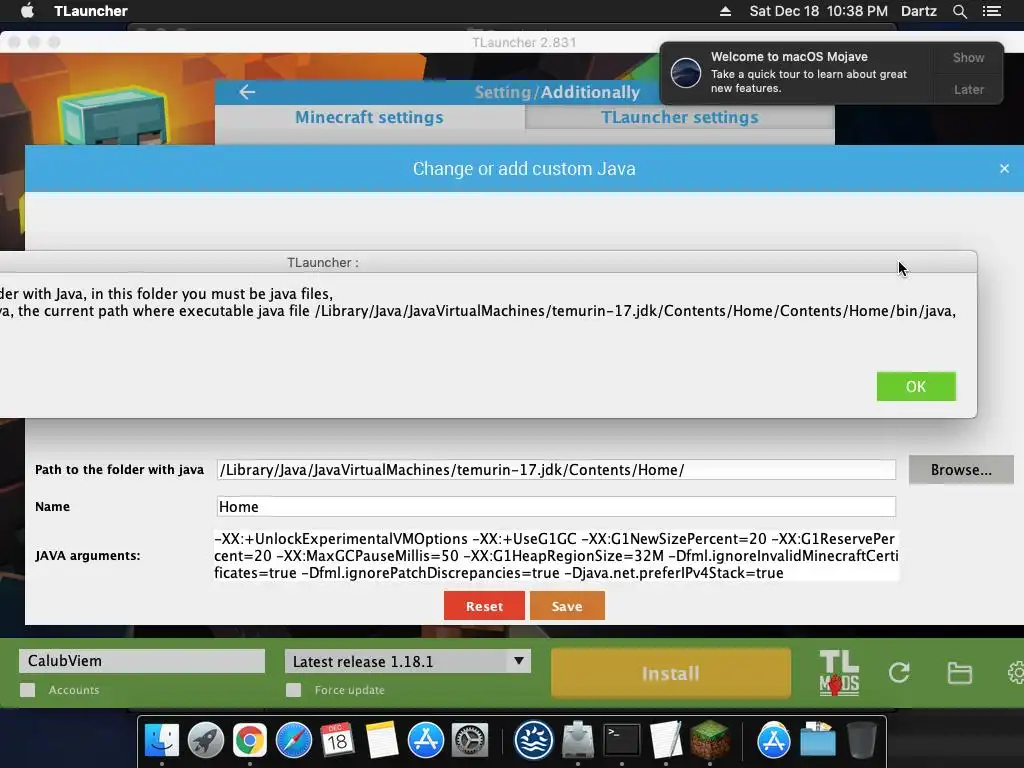Enable the Force update checkbox
Image resolution: width=1024 pixels, height=768 pixels.
coord(293,690)
